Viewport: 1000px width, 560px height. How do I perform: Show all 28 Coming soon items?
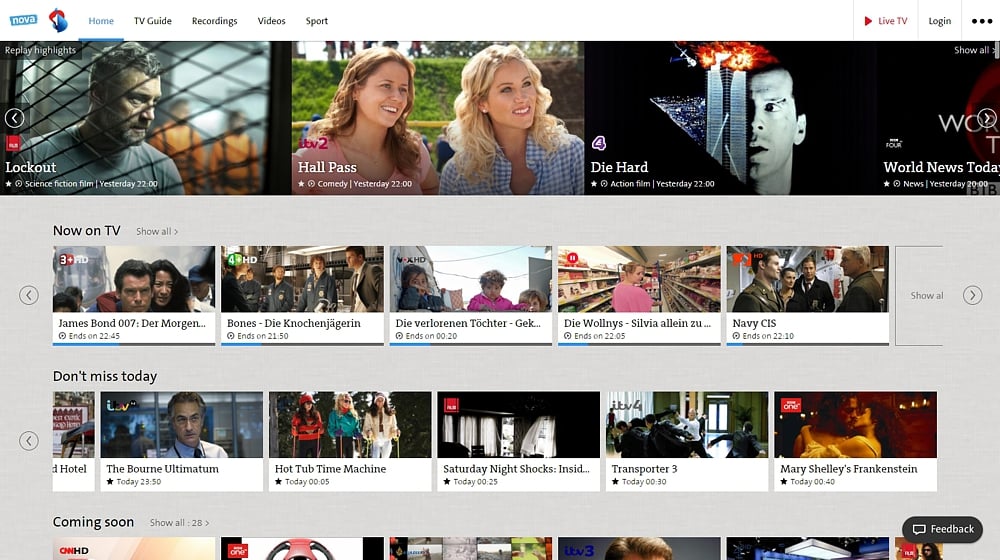179,523
